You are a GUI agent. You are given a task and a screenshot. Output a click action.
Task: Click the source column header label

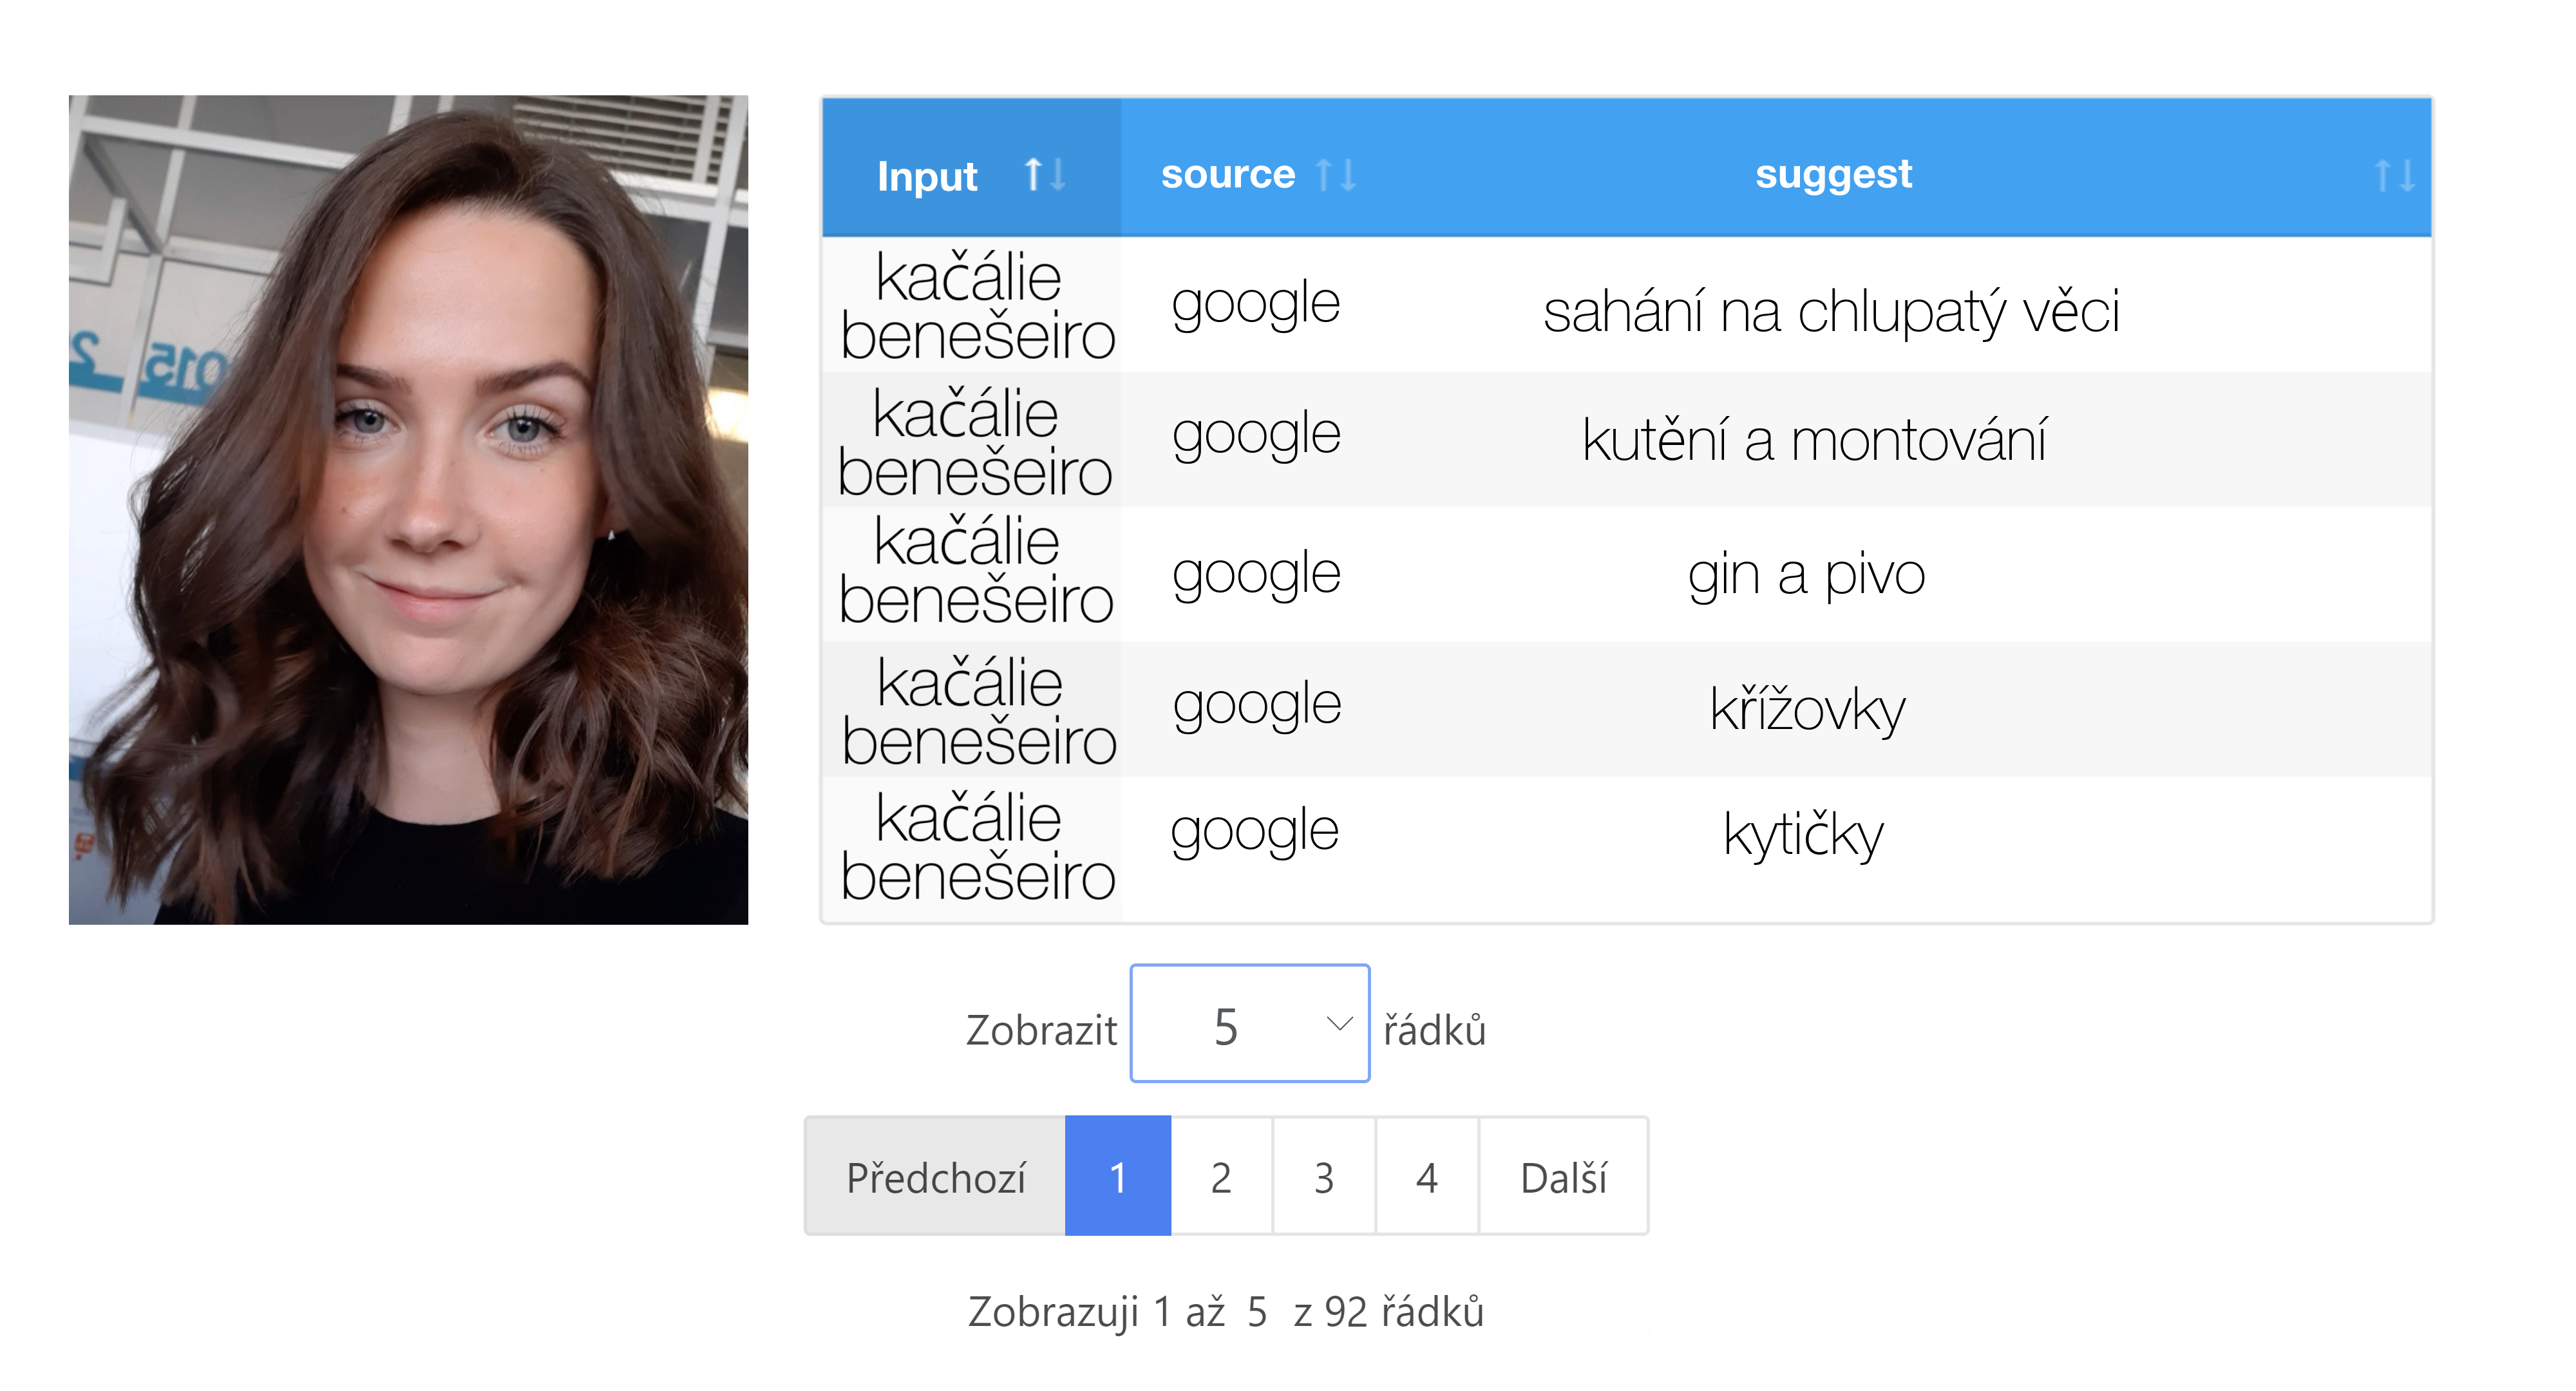[x=1228, y=174]
